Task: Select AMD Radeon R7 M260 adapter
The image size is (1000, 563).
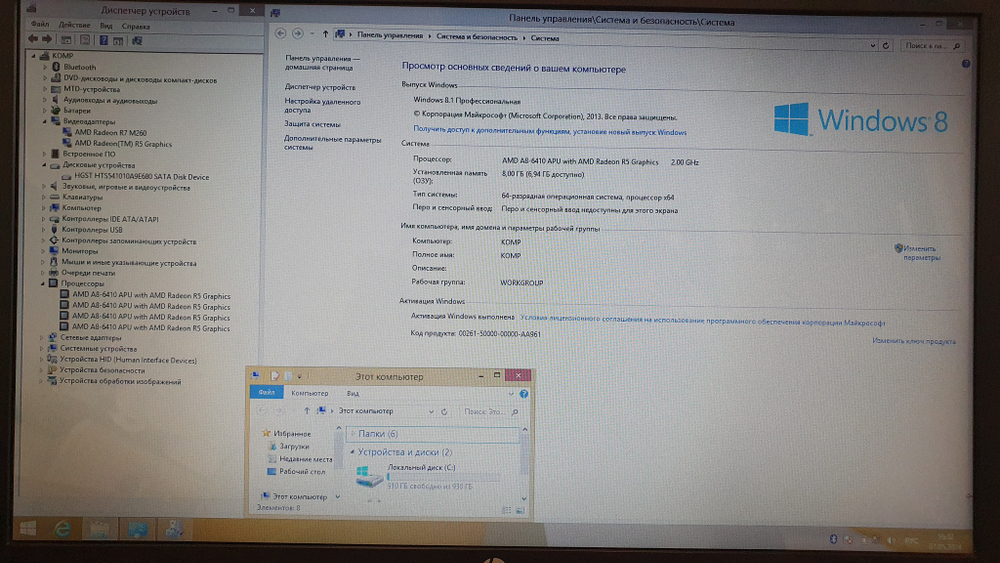Action: (110, 133)
